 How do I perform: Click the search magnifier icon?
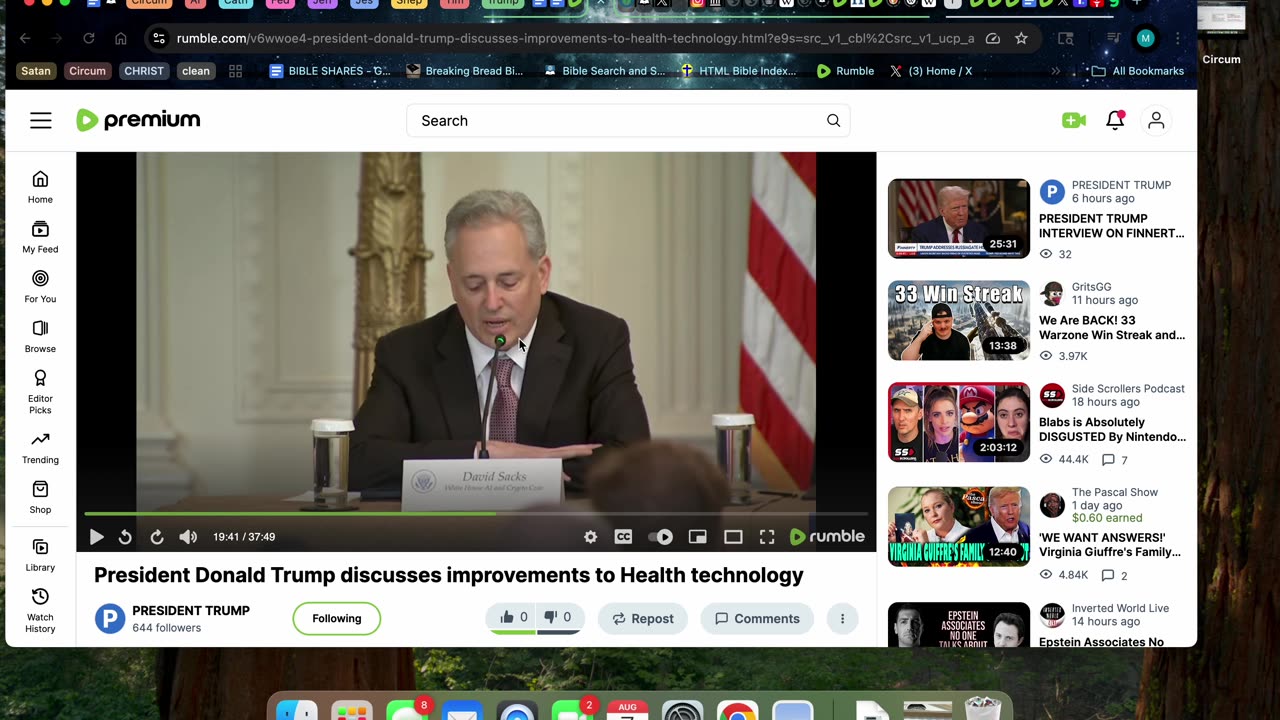point(833,121)
